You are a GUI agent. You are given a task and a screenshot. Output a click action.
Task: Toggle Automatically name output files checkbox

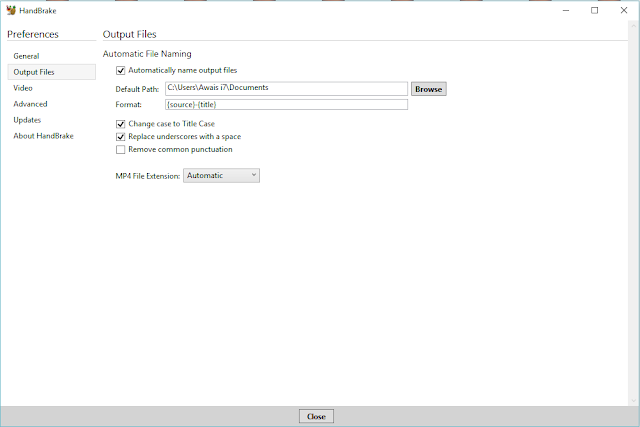coord(120,71)
